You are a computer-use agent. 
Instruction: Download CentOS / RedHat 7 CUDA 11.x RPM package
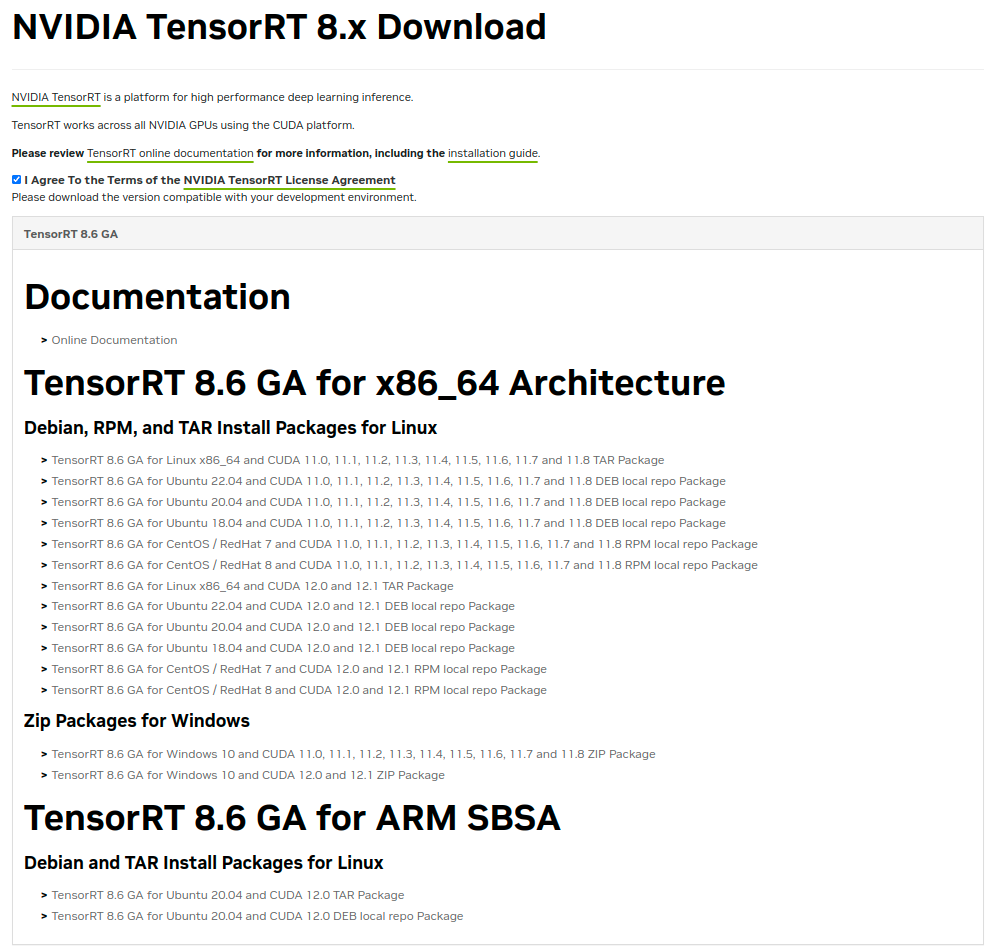(405, 544)
